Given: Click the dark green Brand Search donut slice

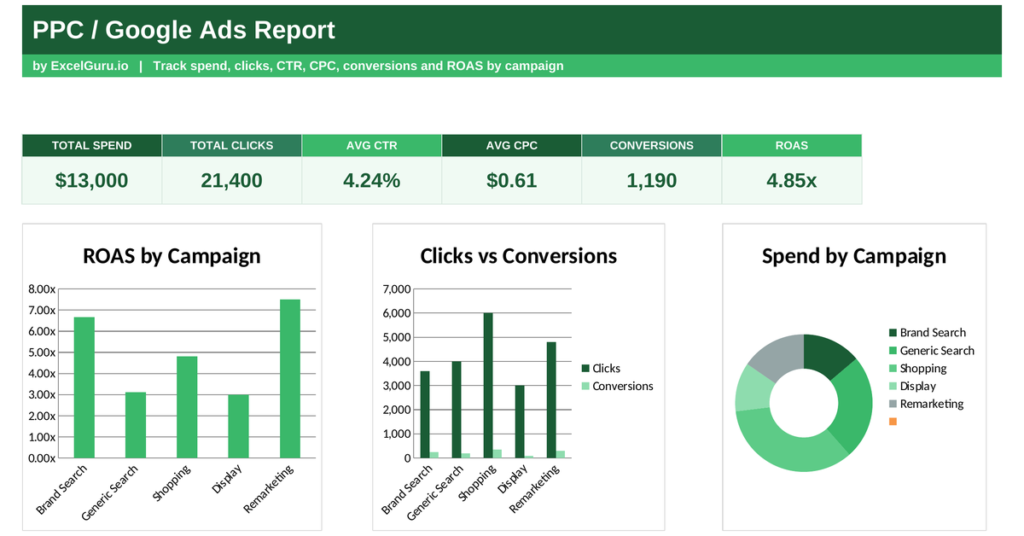Looking at the screenshot, I should [825, 355].
